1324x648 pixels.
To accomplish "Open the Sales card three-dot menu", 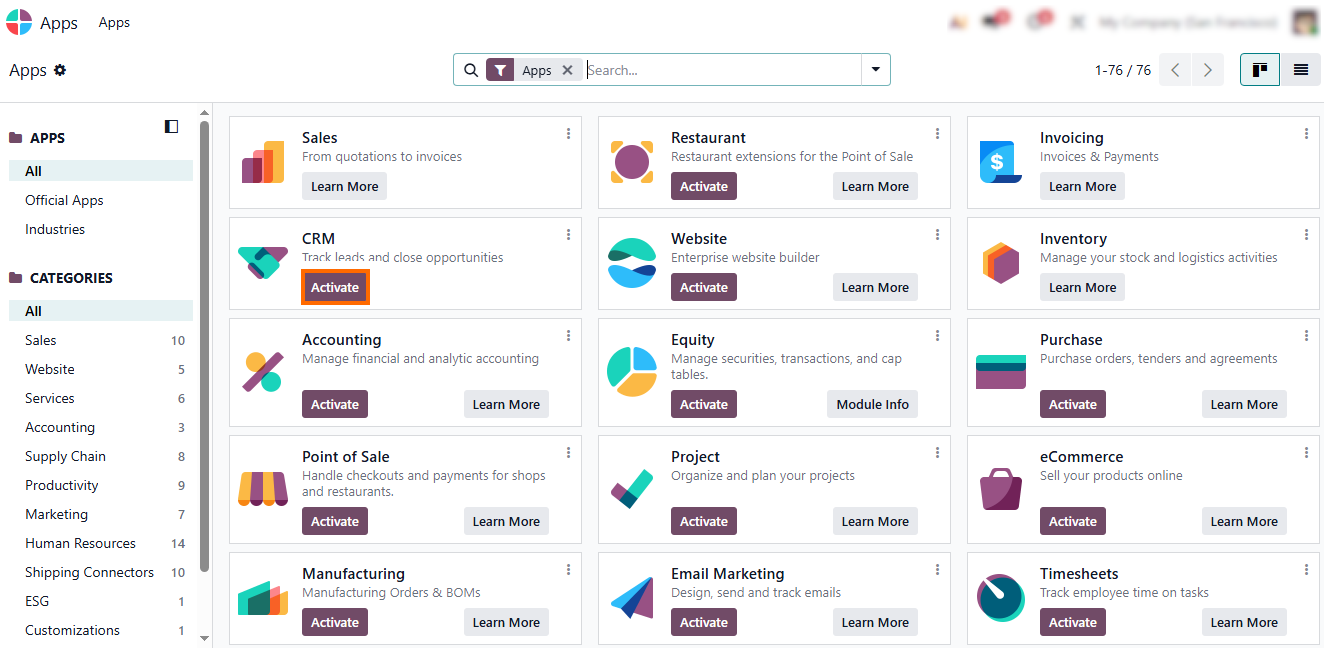I will (568, 134).
